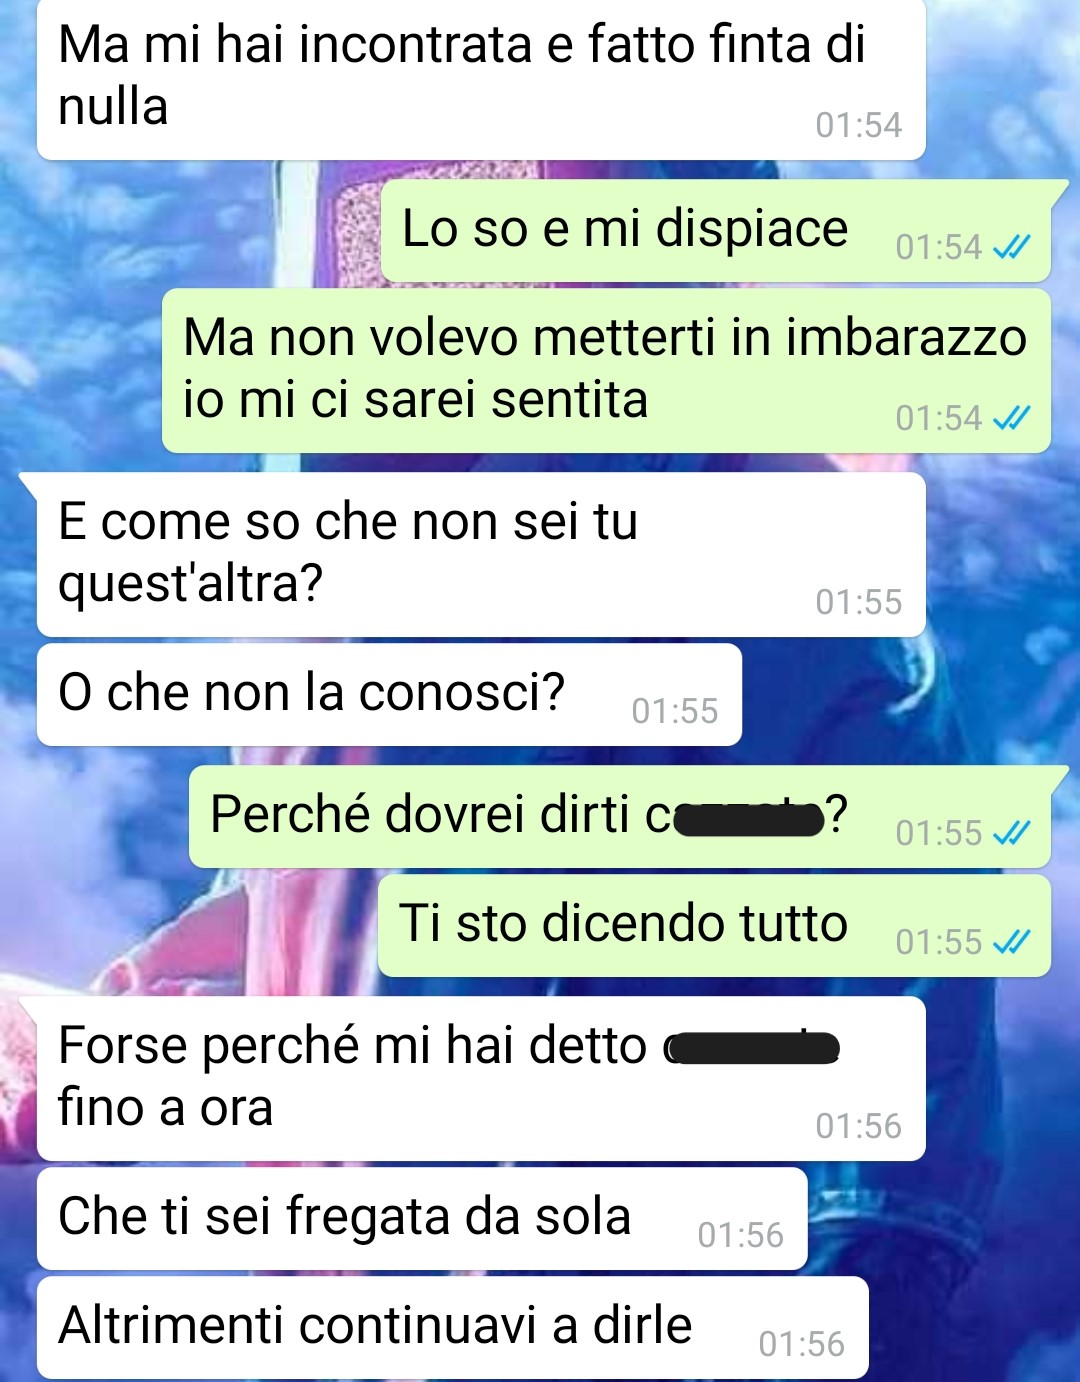The width and height of the screenshot is (1080, 1382).
Task: Tap the 'Altrimenti continuavi a dirle' message
Action: (x=452, y=1328)
